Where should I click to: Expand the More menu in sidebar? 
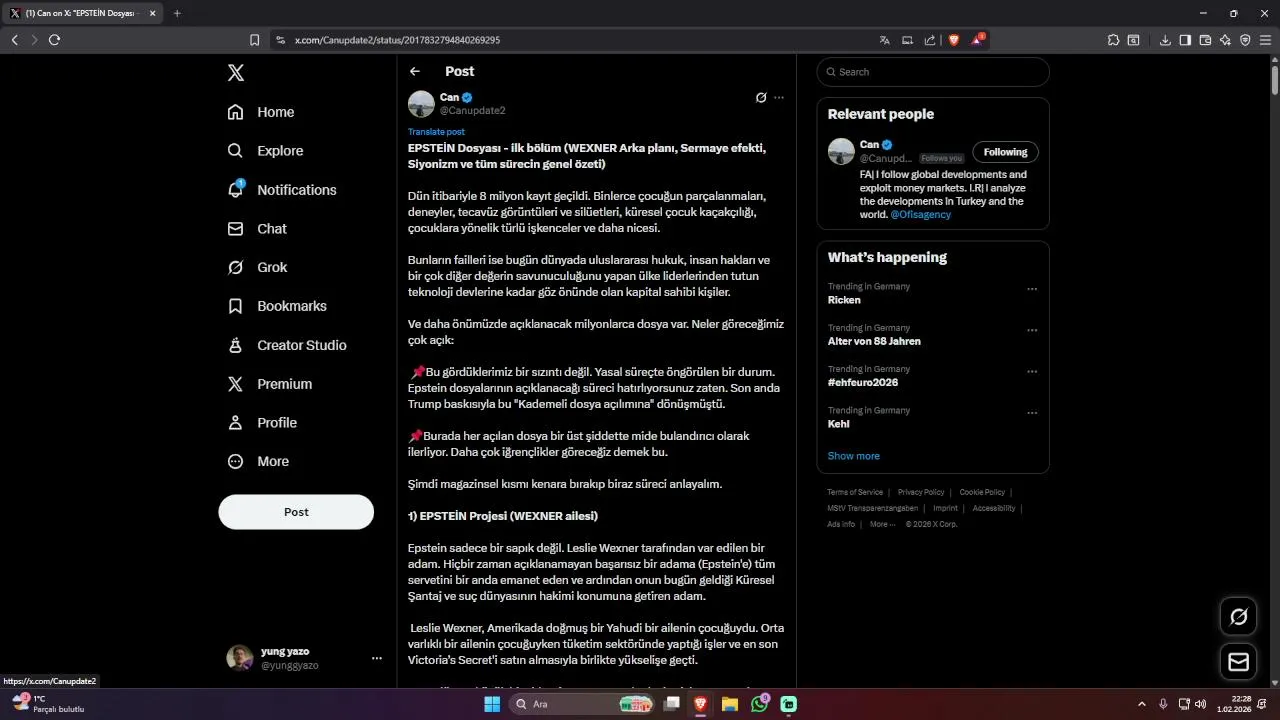tap(258, 461)
